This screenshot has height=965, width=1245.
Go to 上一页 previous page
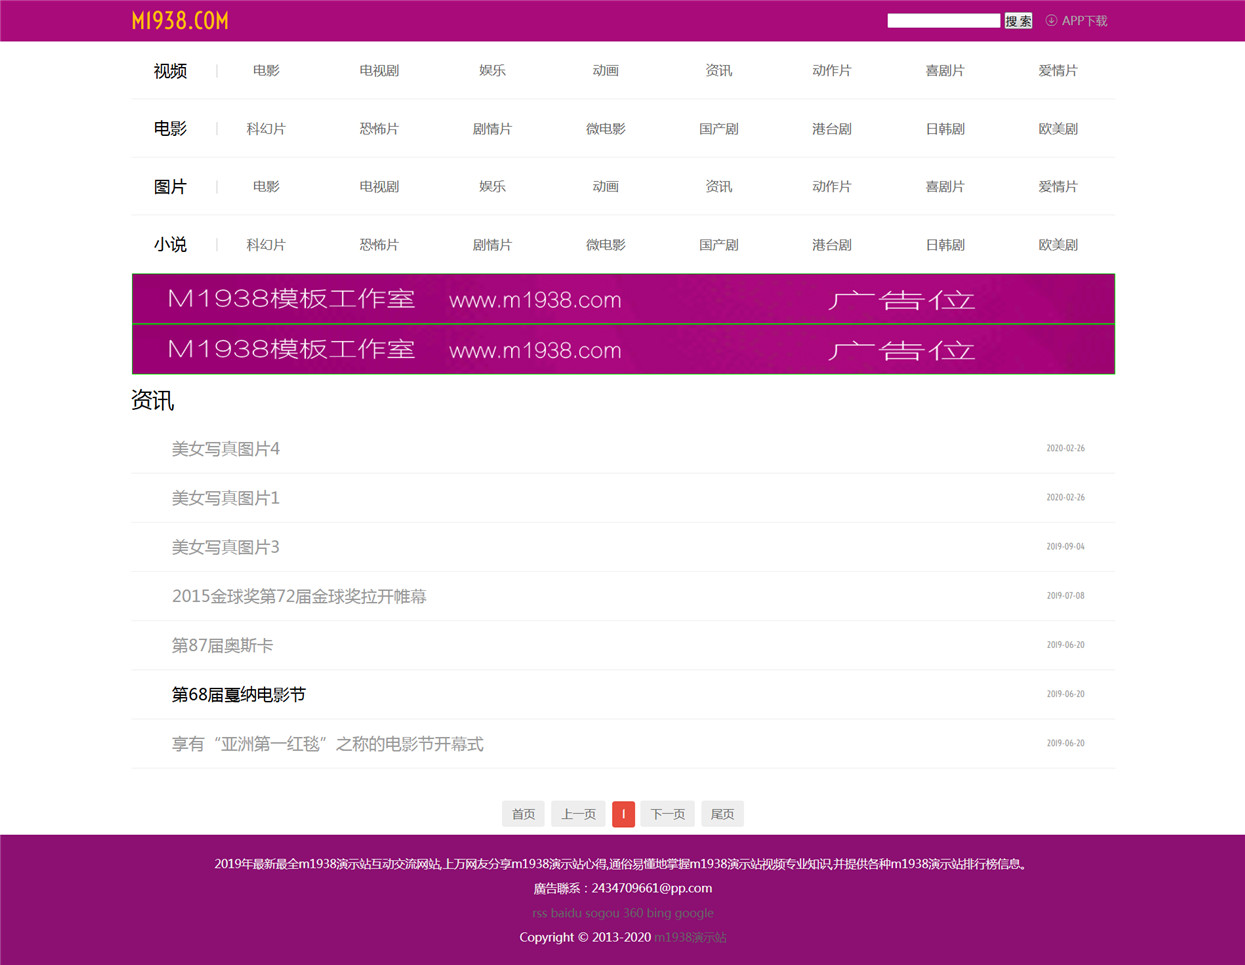[578, 814]
